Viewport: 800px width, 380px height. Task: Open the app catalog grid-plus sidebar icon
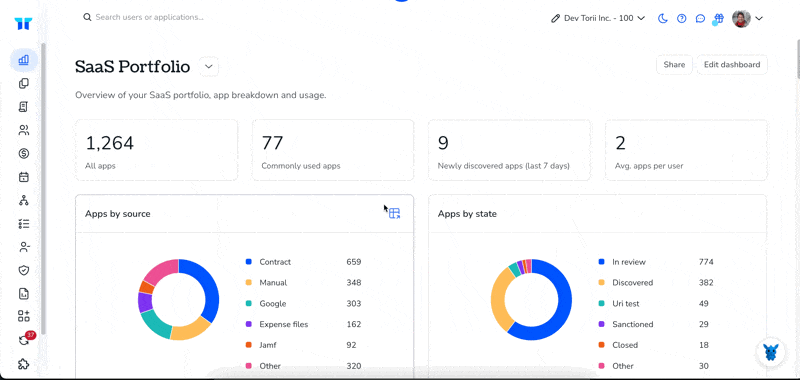[23, 316]
